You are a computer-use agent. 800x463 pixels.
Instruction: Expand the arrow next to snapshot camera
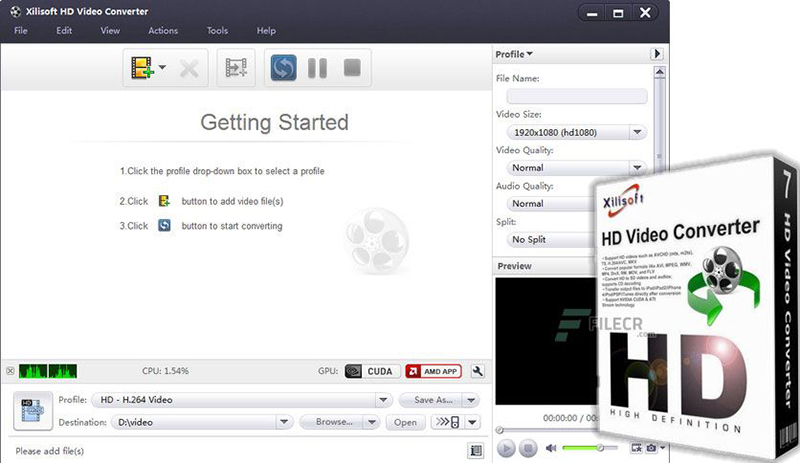pyautogui.click(x=662, y=448)
